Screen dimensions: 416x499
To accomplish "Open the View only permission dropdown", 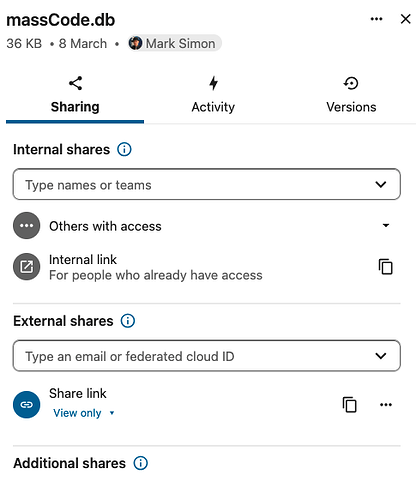I will (x=84, y=413).
